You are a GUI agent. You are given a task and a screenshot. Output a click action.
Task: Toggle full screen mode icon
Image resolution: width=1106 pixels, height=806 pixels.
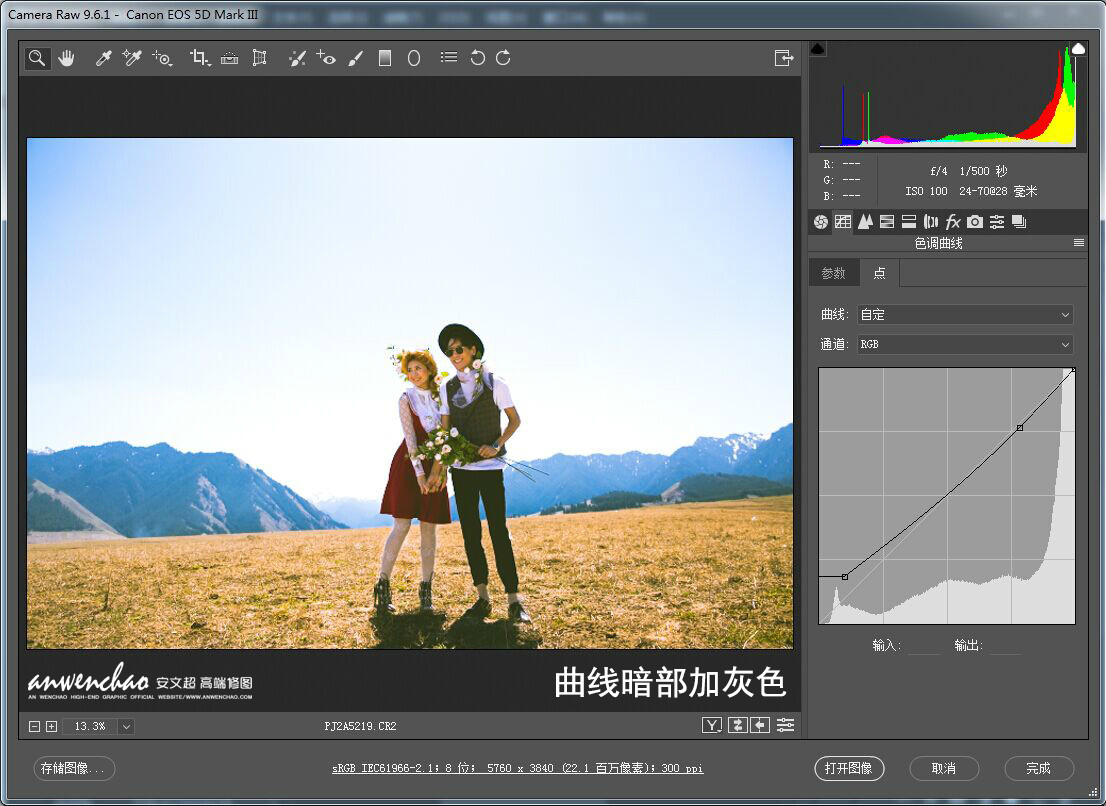(784, 58)
